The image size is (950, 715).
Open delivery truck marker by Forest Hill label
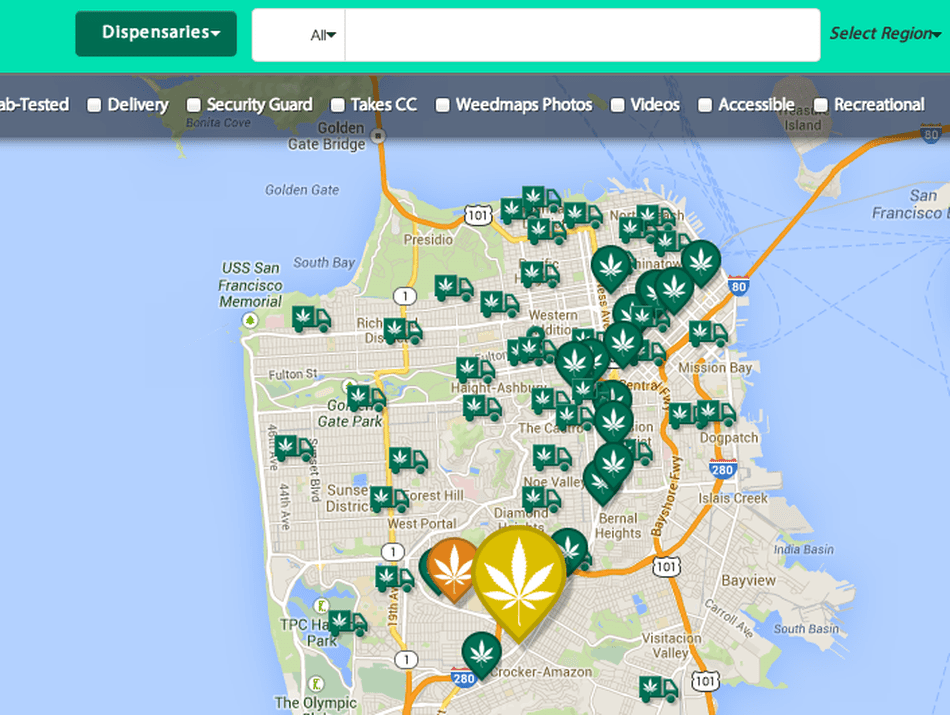[x=390, y=499]
